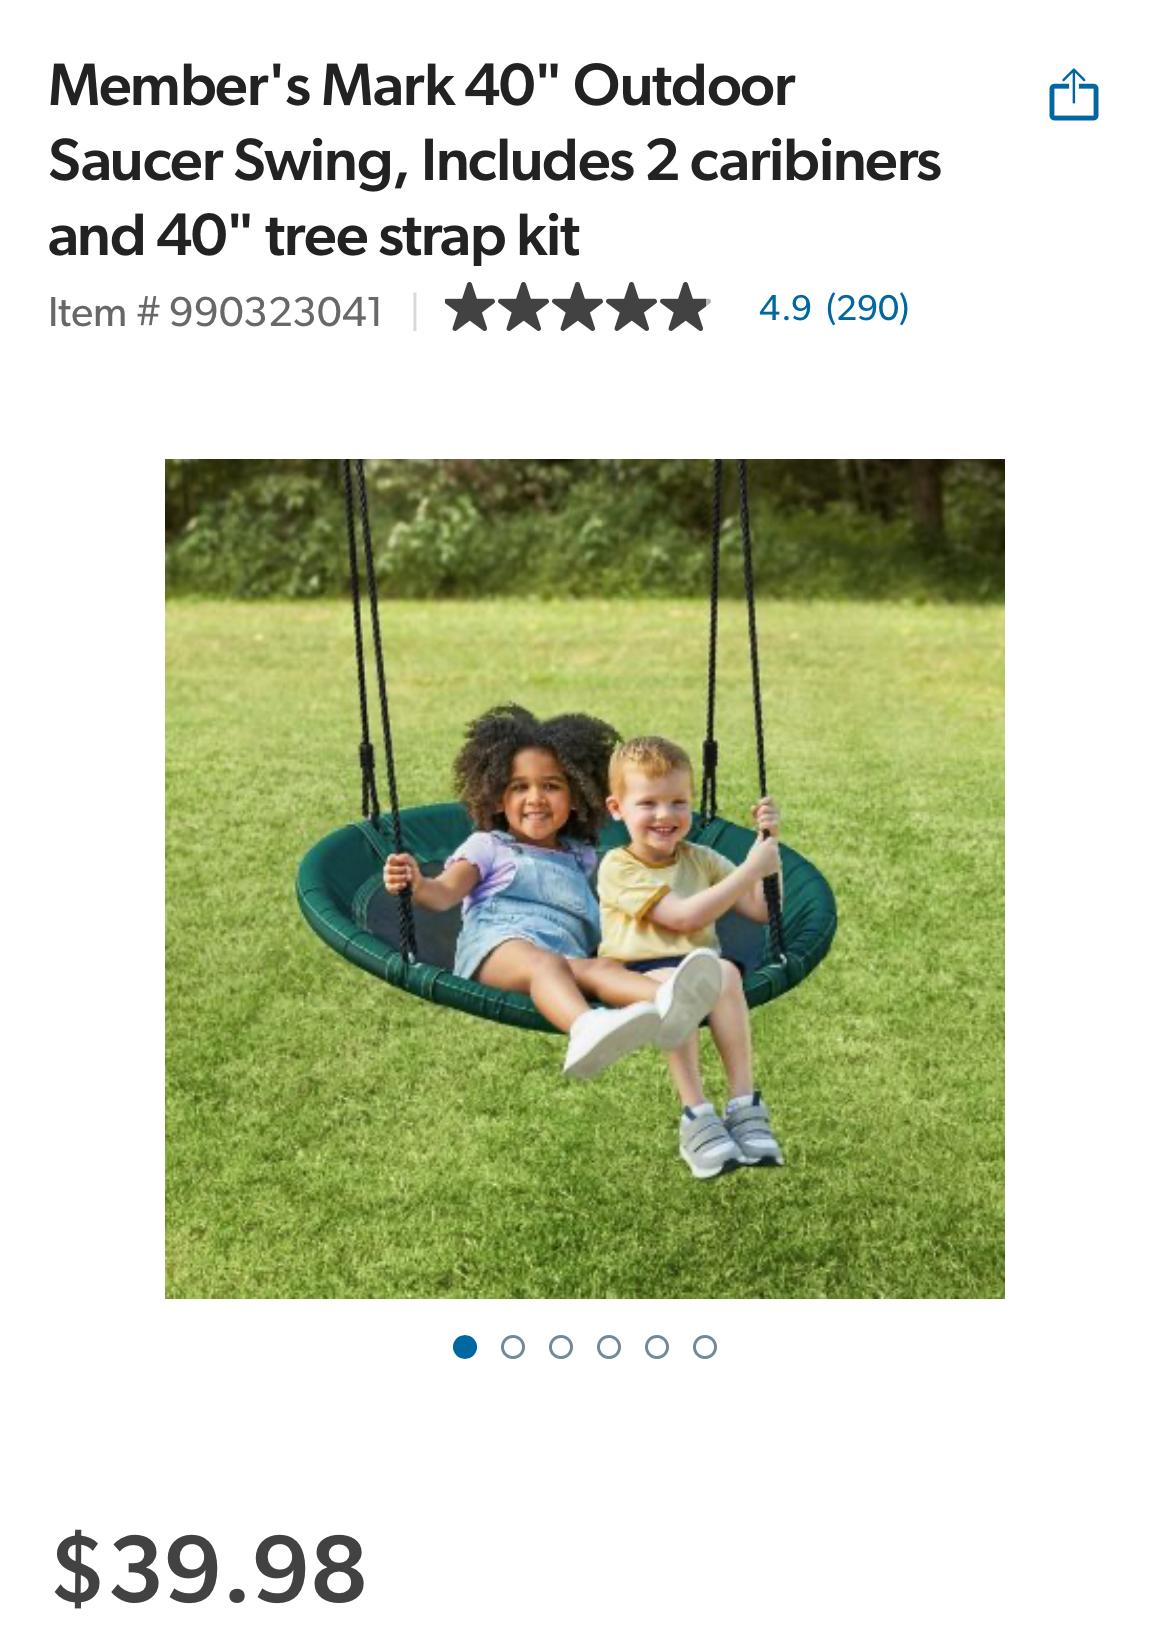Select the first filled carousel dot

(465, 1347)
